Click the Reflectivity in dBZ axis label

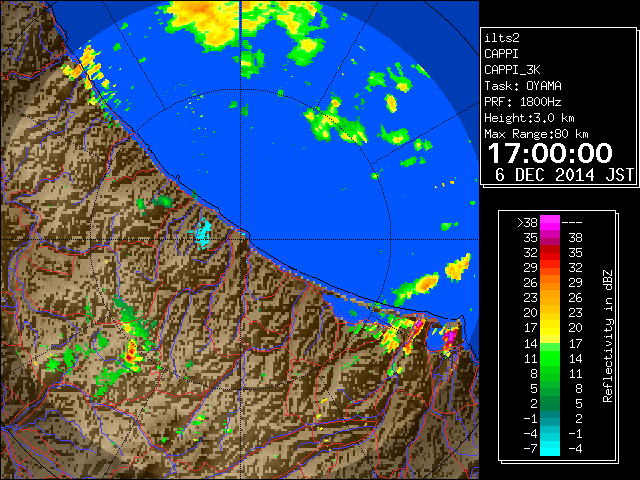[608, 336]
